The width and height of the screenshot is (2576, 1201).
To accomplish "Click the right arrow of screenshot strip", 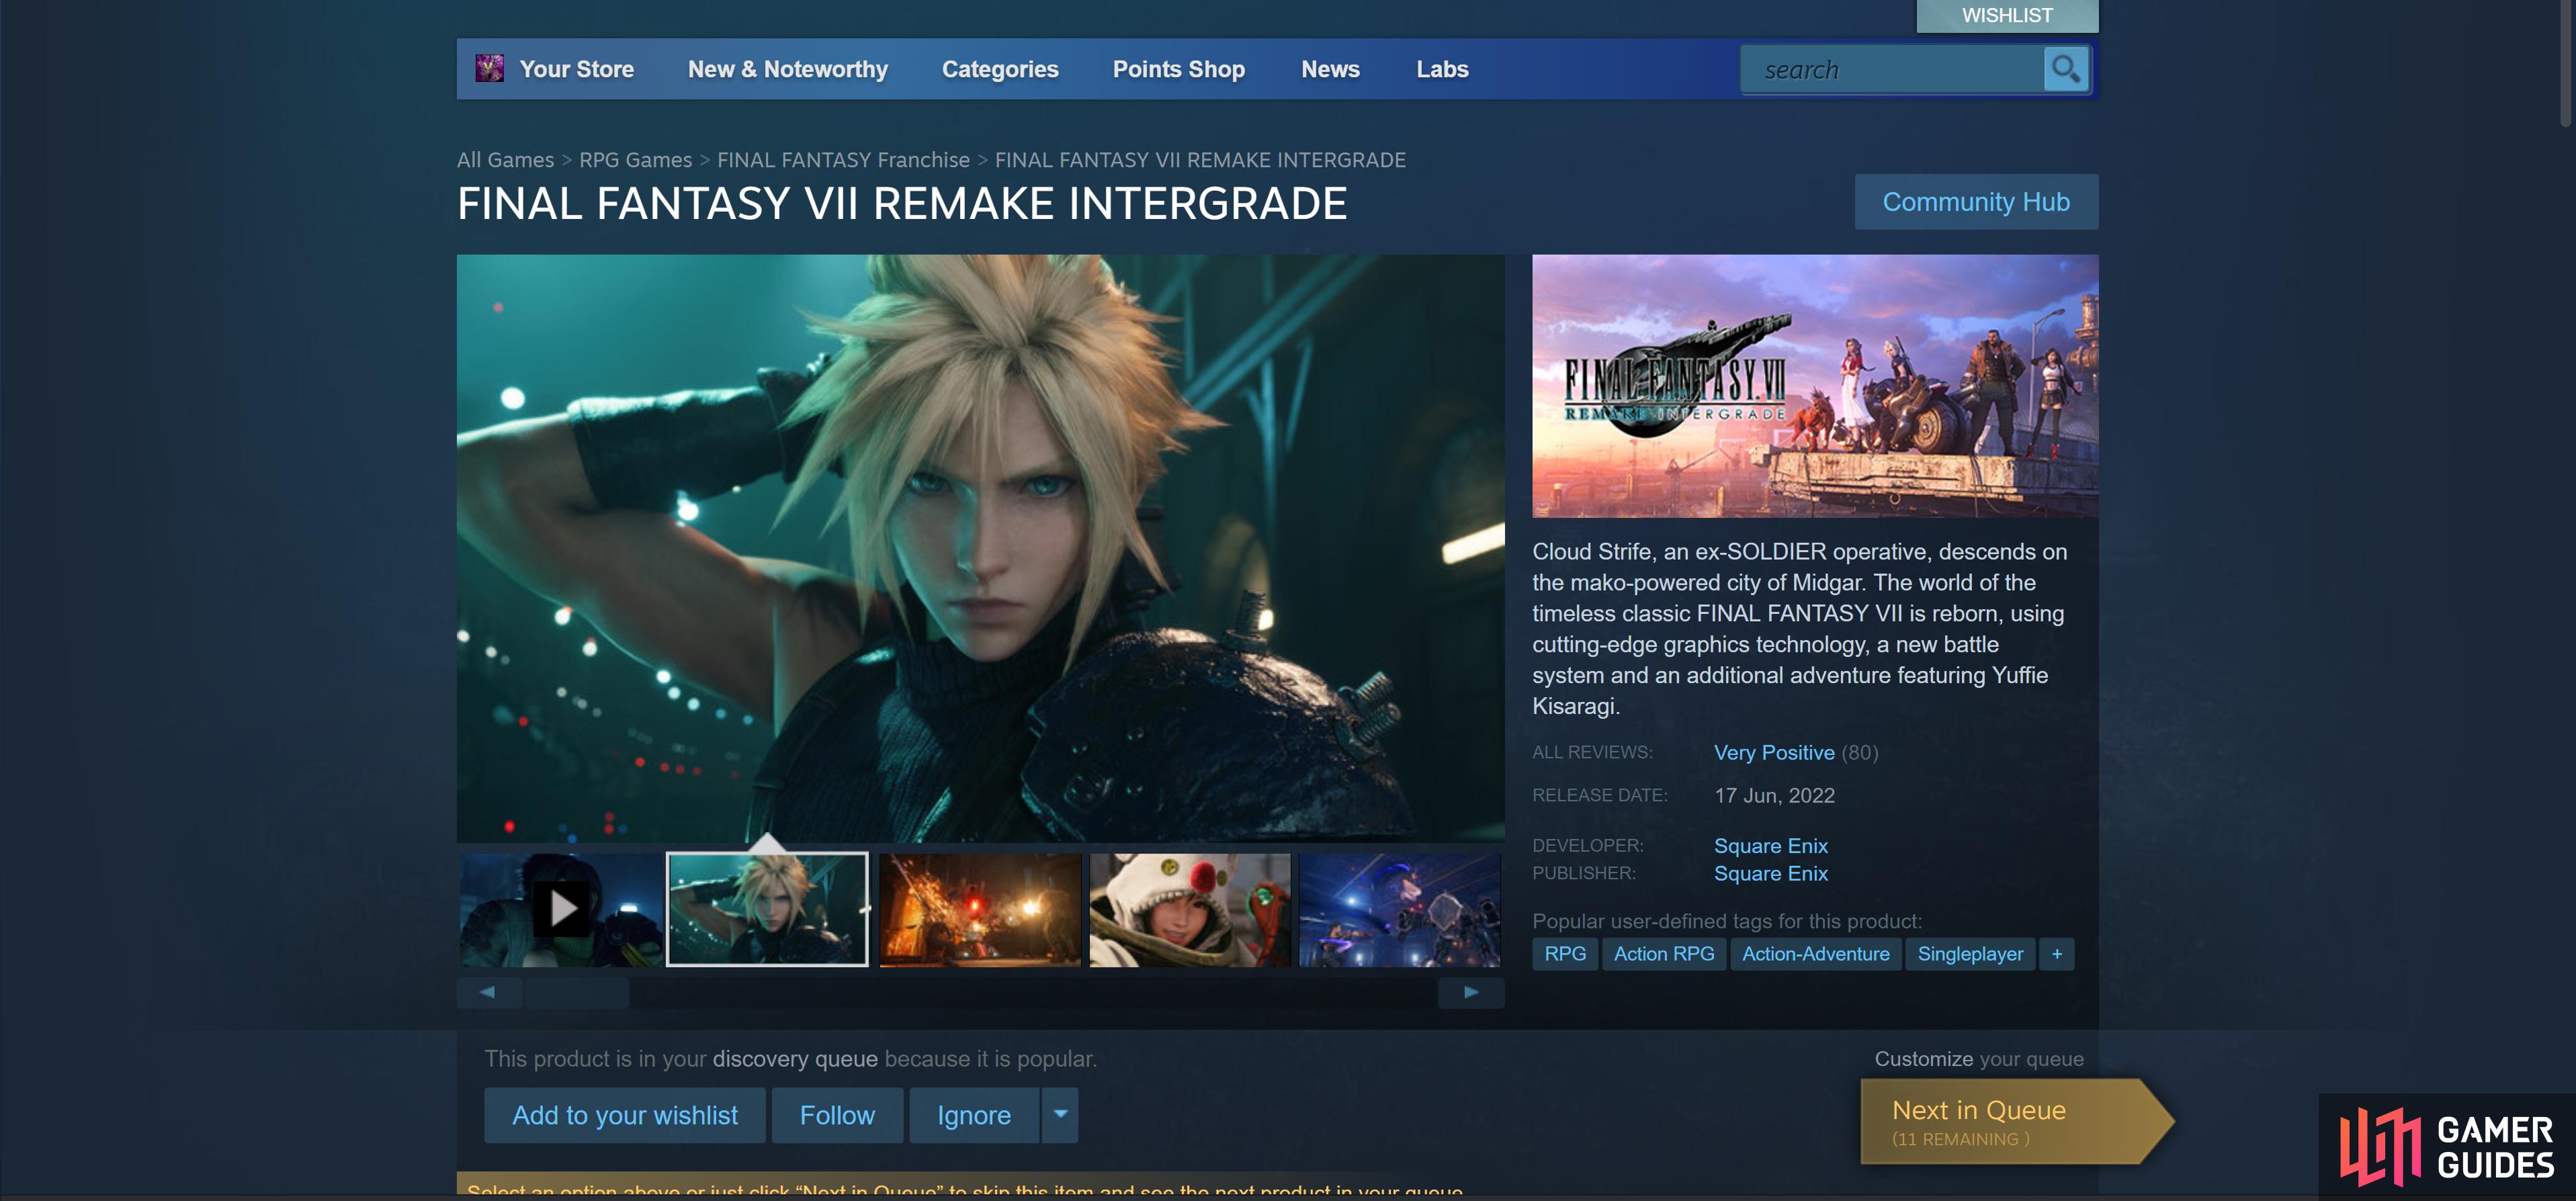I will tap(1471, 992).
